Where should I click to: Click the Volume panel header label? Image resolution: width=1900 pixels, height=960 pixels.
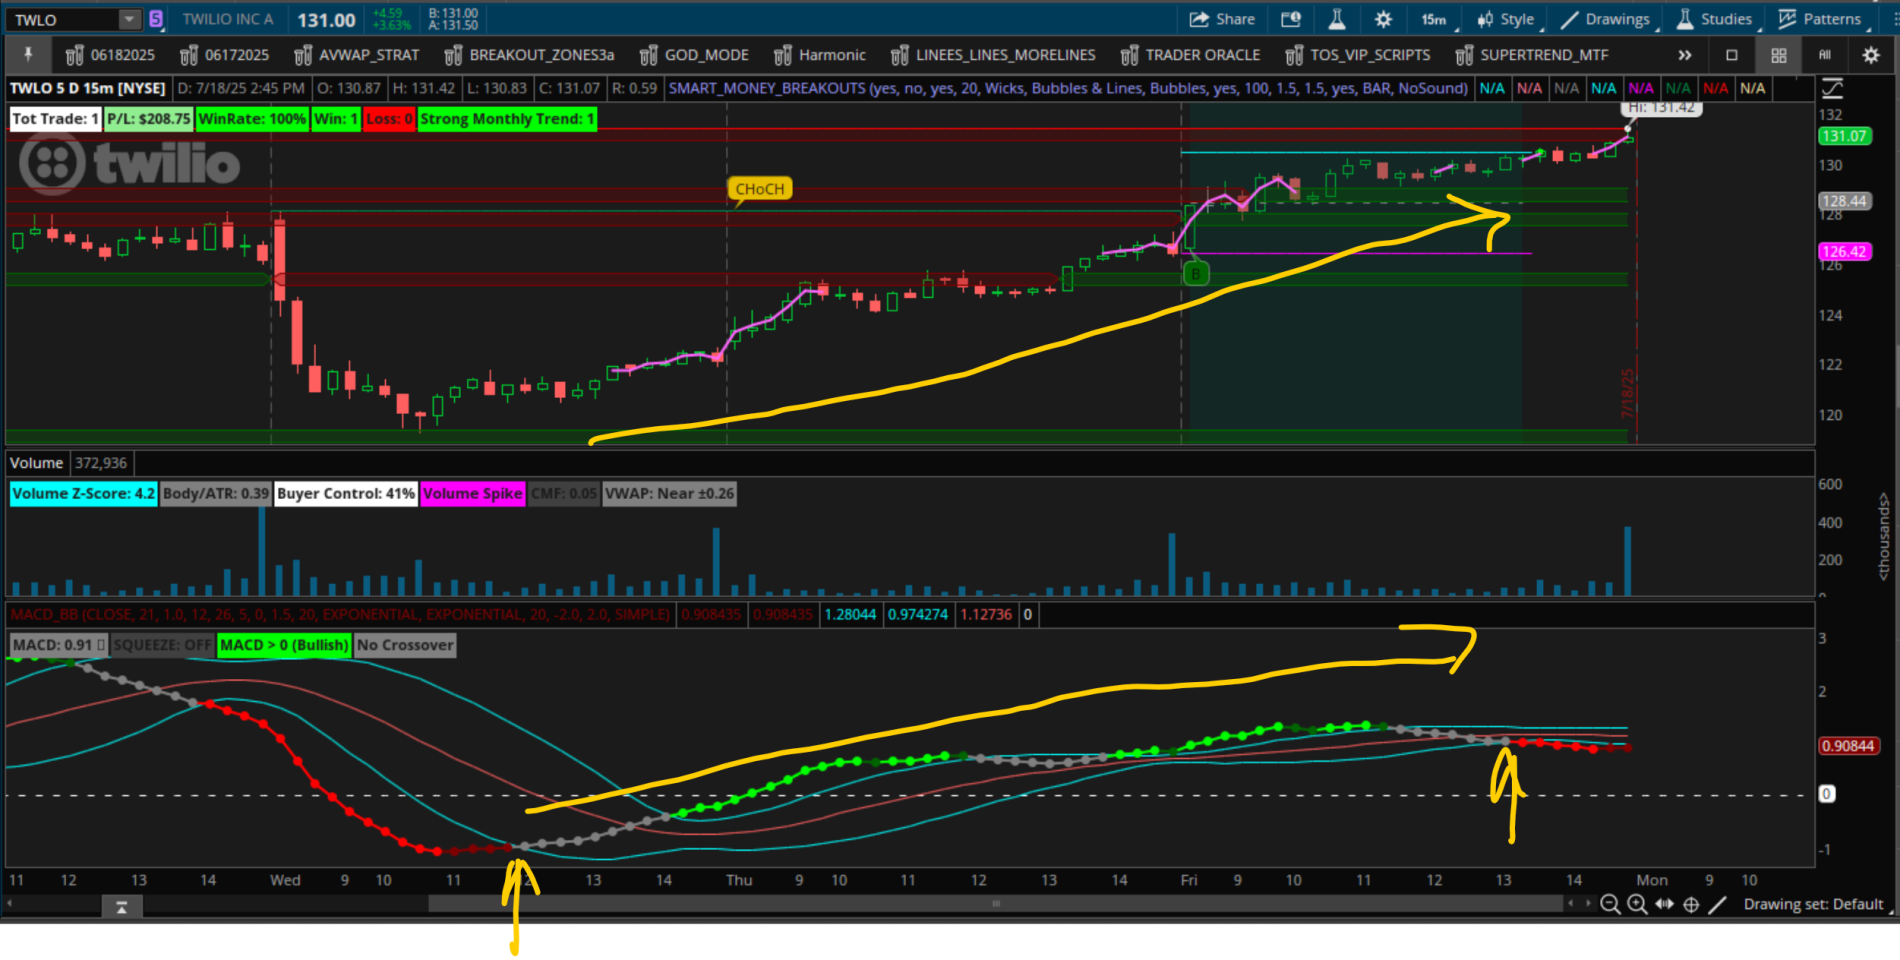(36, 463)
